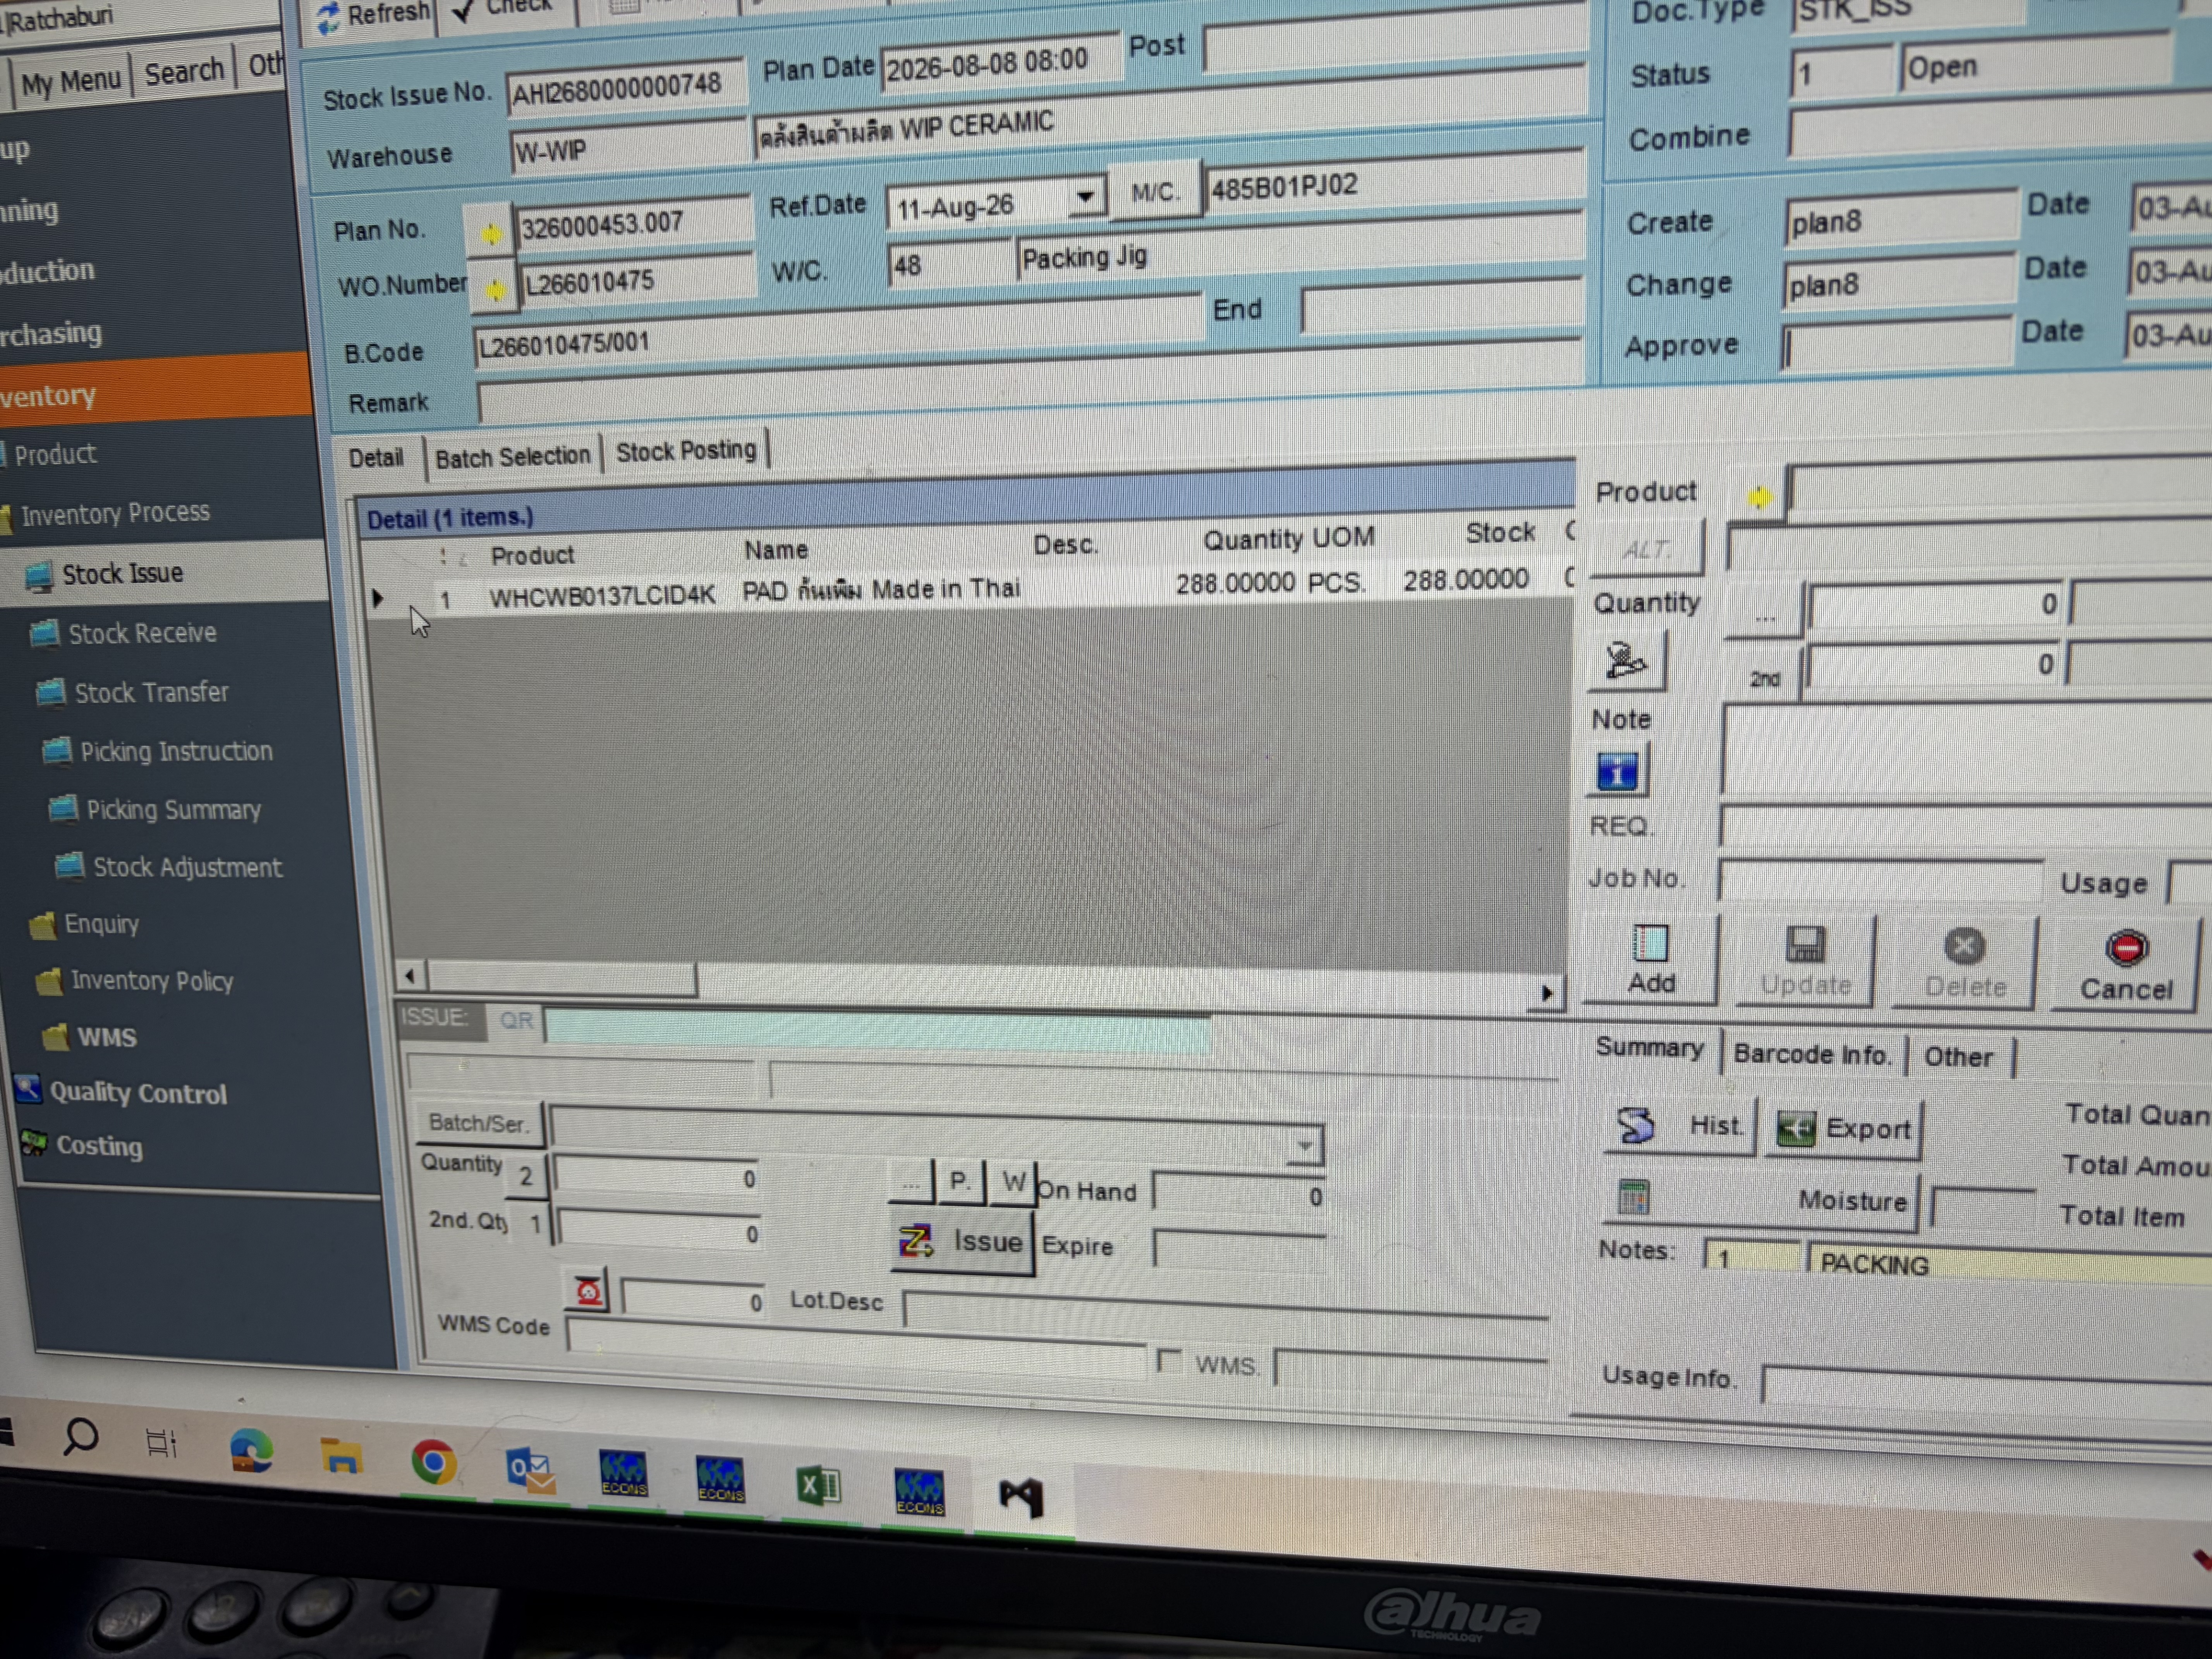This screenshot has height=1659, width=2212.
Task: Click the taskbar search magnifier
Action: [80, 1437]
